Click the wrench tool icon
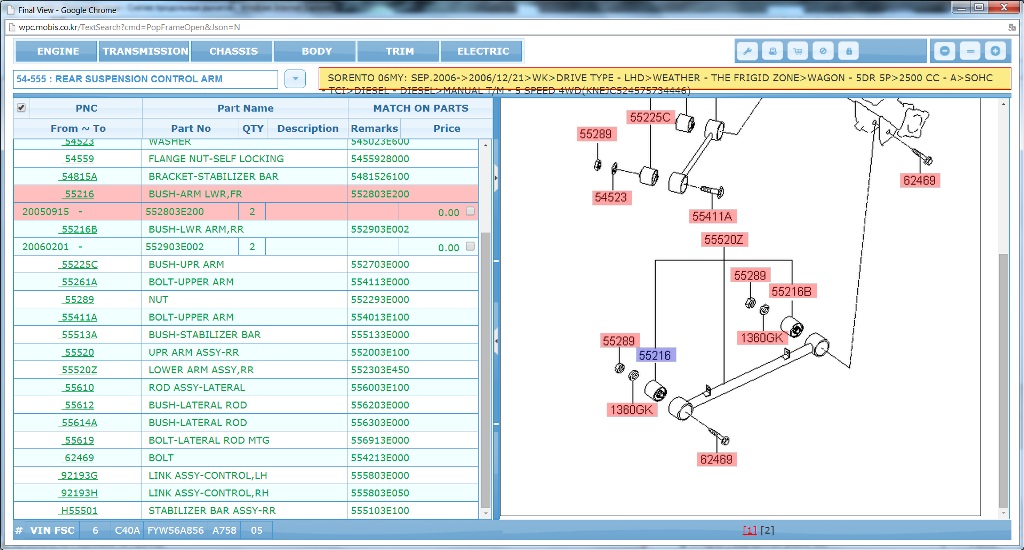Viewport: 1024px width, 550px height. [x=748, y=51]
